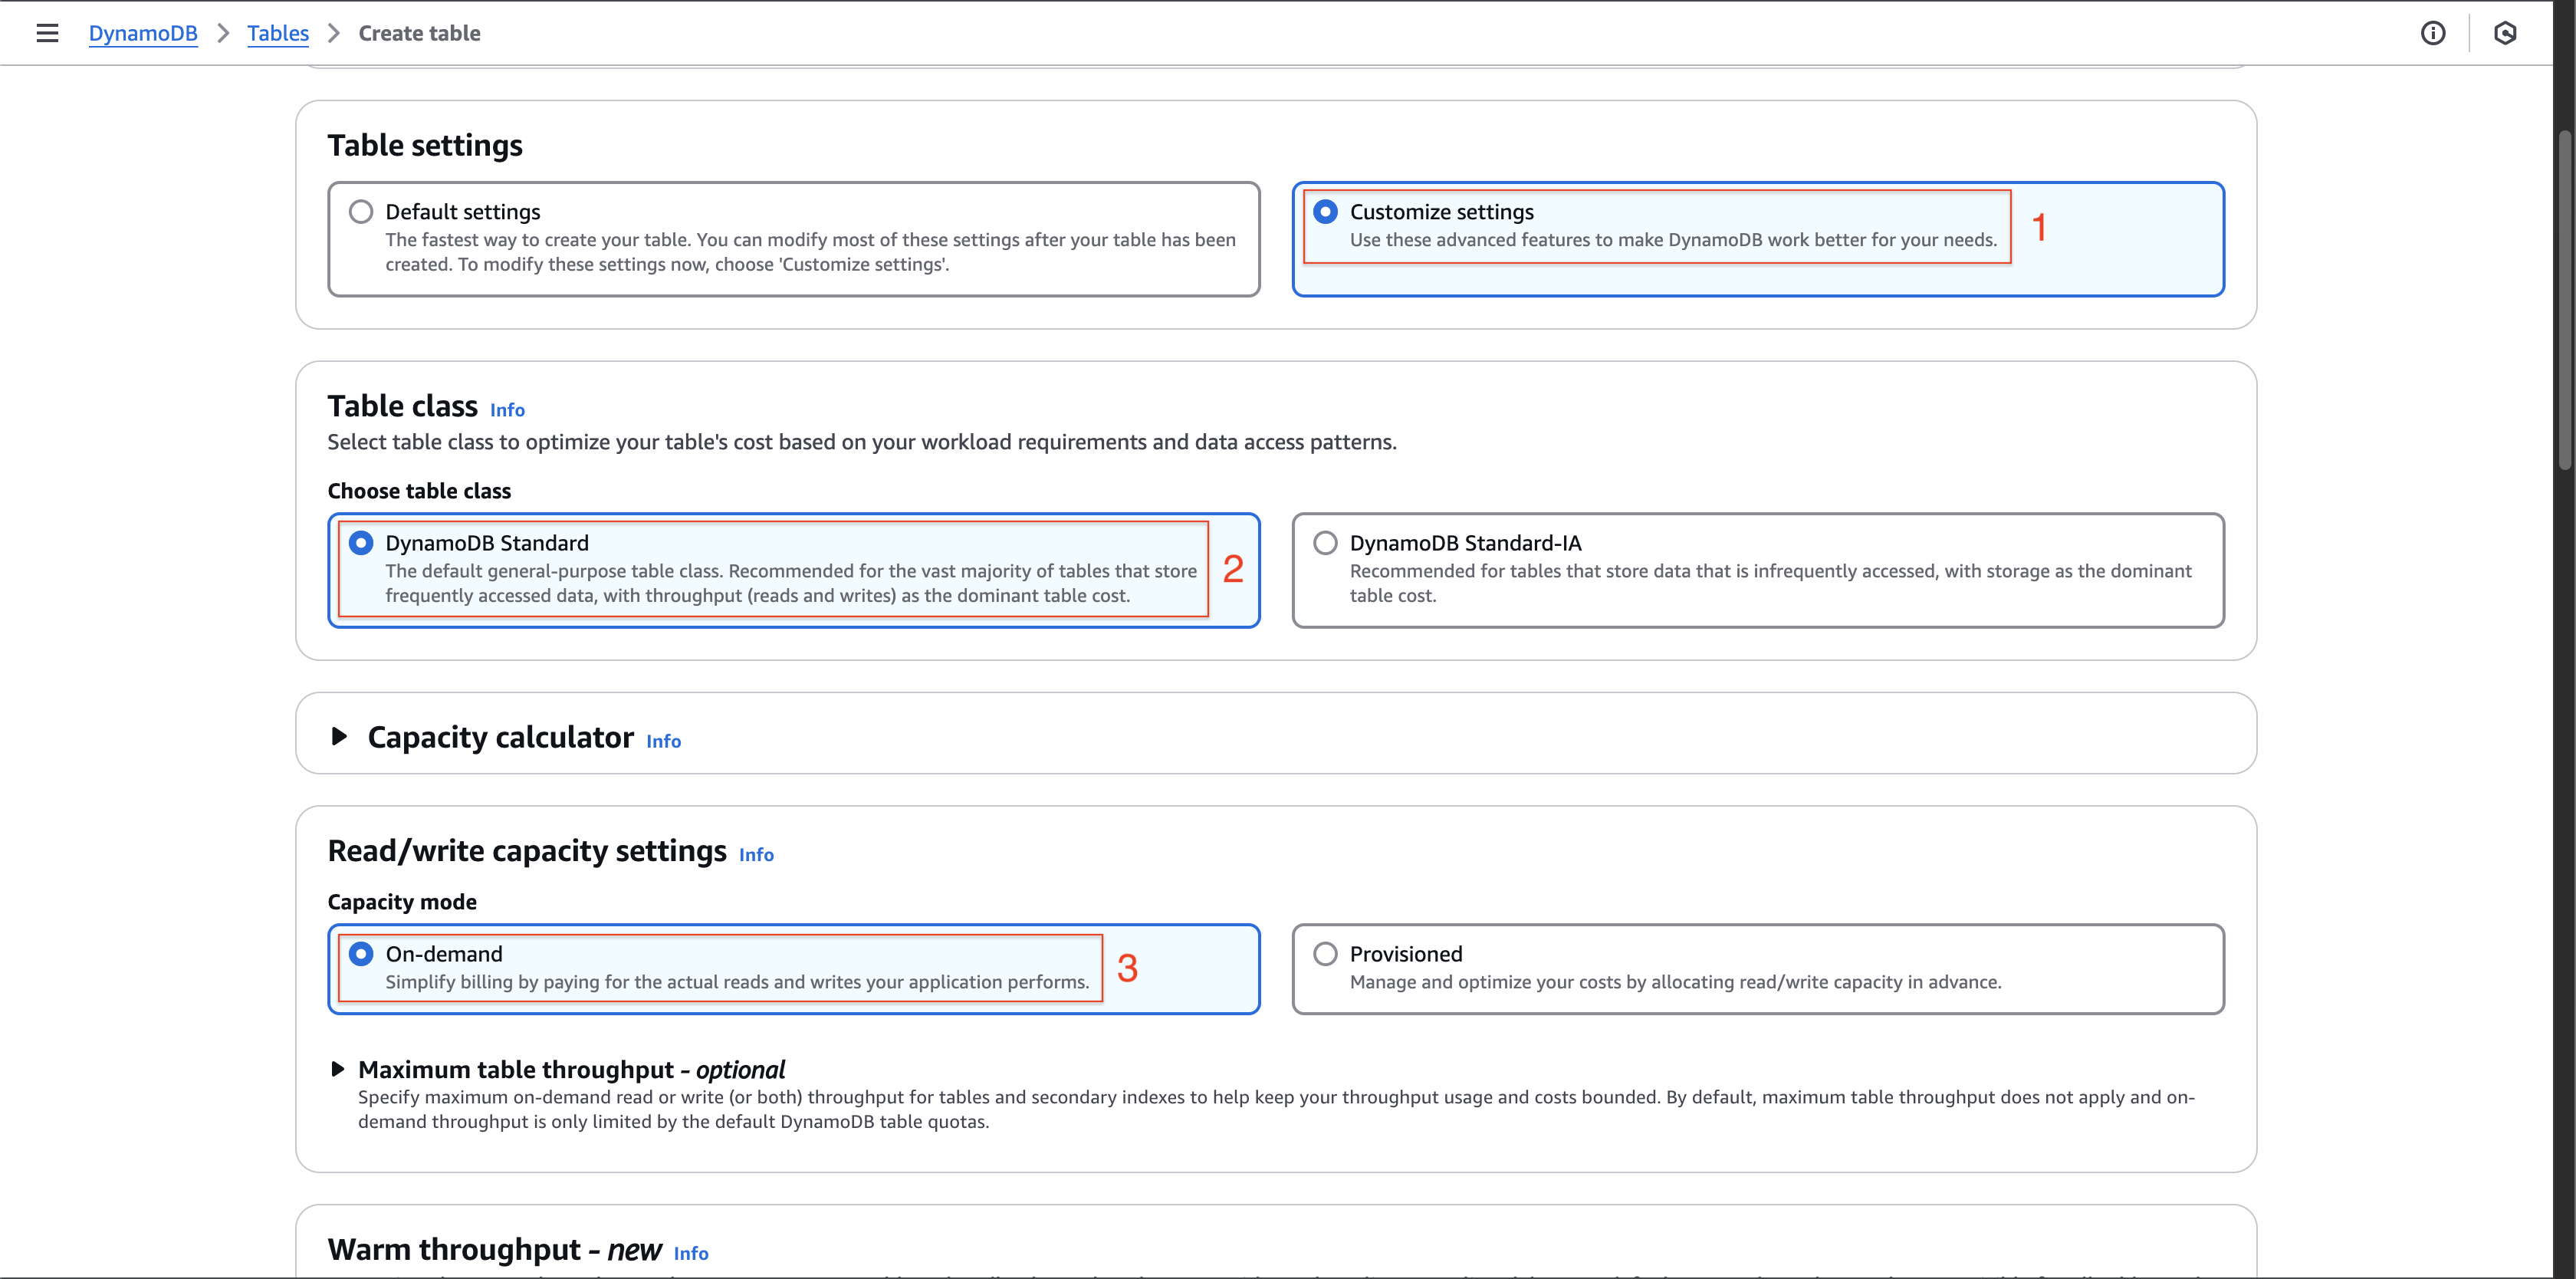The height and width of the screenshot is (1279, 2576).
Task: Click the Choose table class label
Action: pyautogui.click(x=419, y=491)
